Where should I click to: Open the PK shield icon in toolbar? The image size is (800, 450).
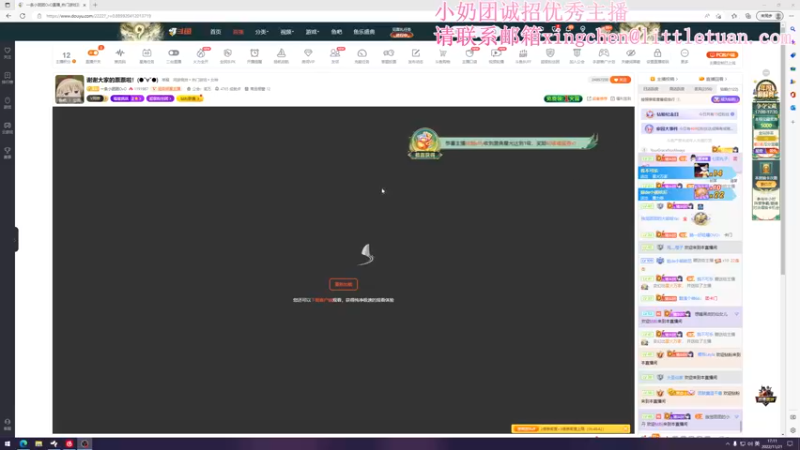pos(228,53)
